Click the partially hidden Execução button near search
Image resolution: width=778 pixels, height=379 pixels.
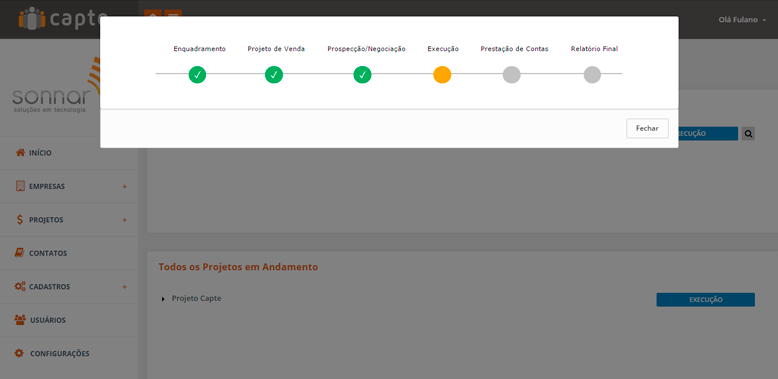click(x=708, y=134)
